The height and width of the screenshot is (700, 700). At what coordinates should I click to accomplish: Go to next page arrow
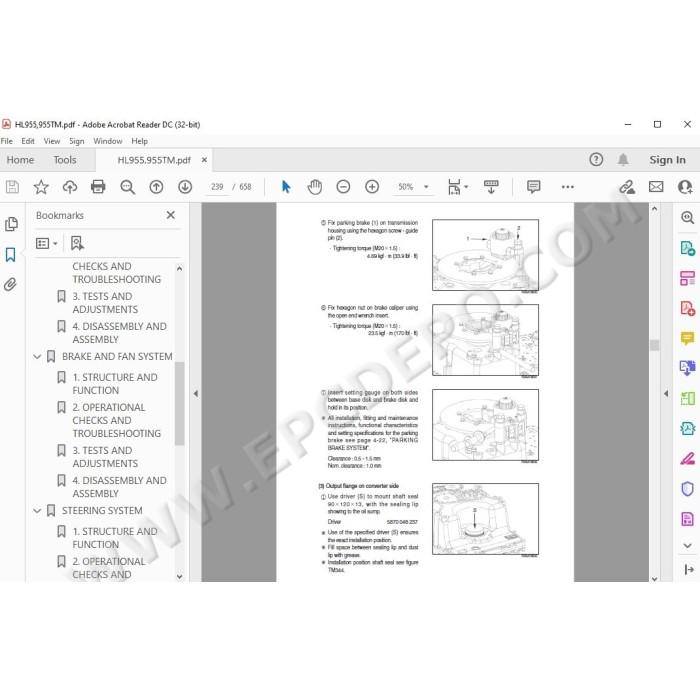tap(185, 187)
